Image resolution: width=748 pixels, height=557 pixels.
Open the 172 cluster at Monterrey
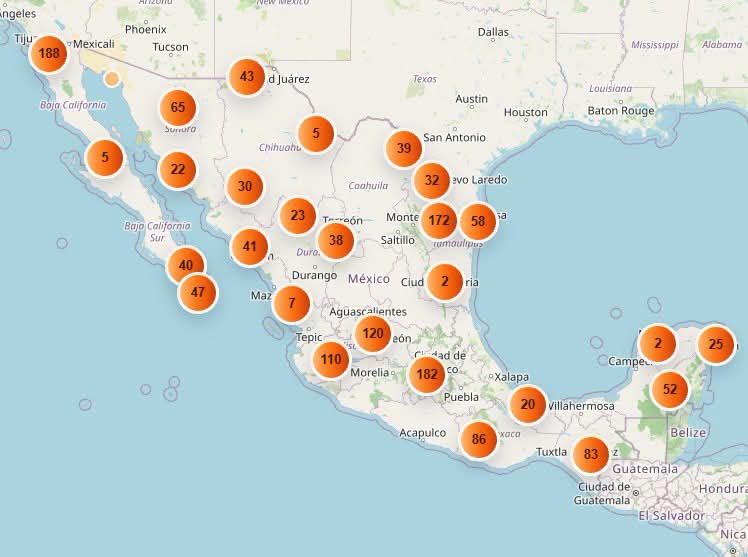click(439, 221)
